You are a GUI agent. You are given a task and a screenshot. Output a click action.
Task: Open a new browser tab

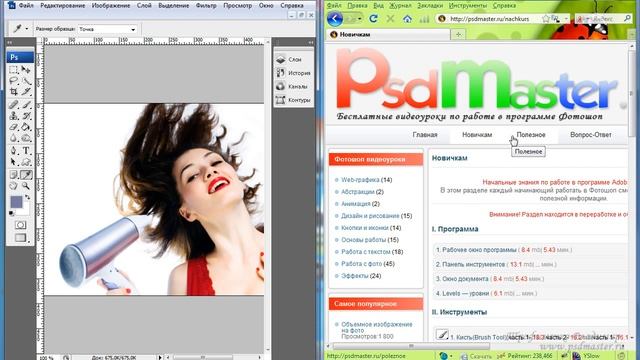[458, 35]
